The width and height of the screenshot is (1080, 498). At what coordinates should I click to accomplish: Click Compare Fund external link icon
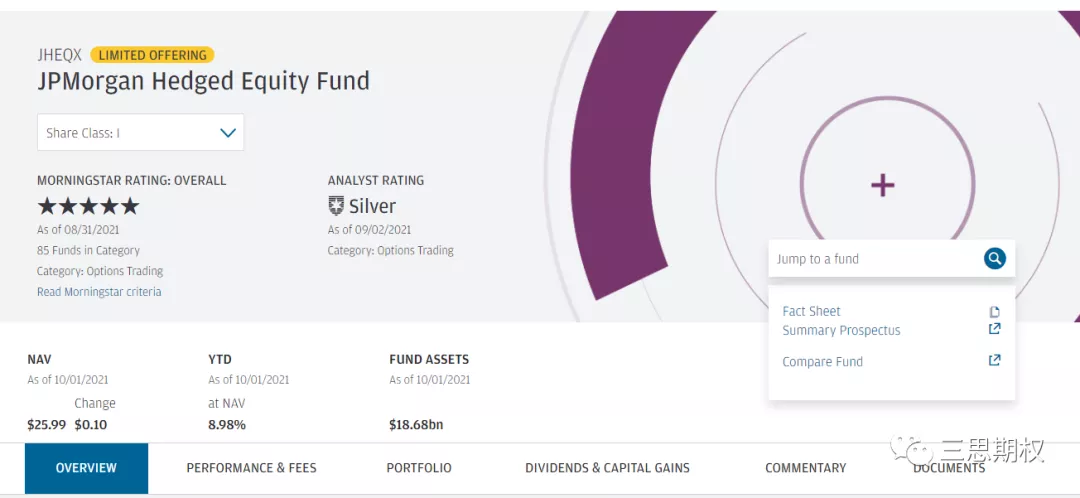(x=994, y=360)
